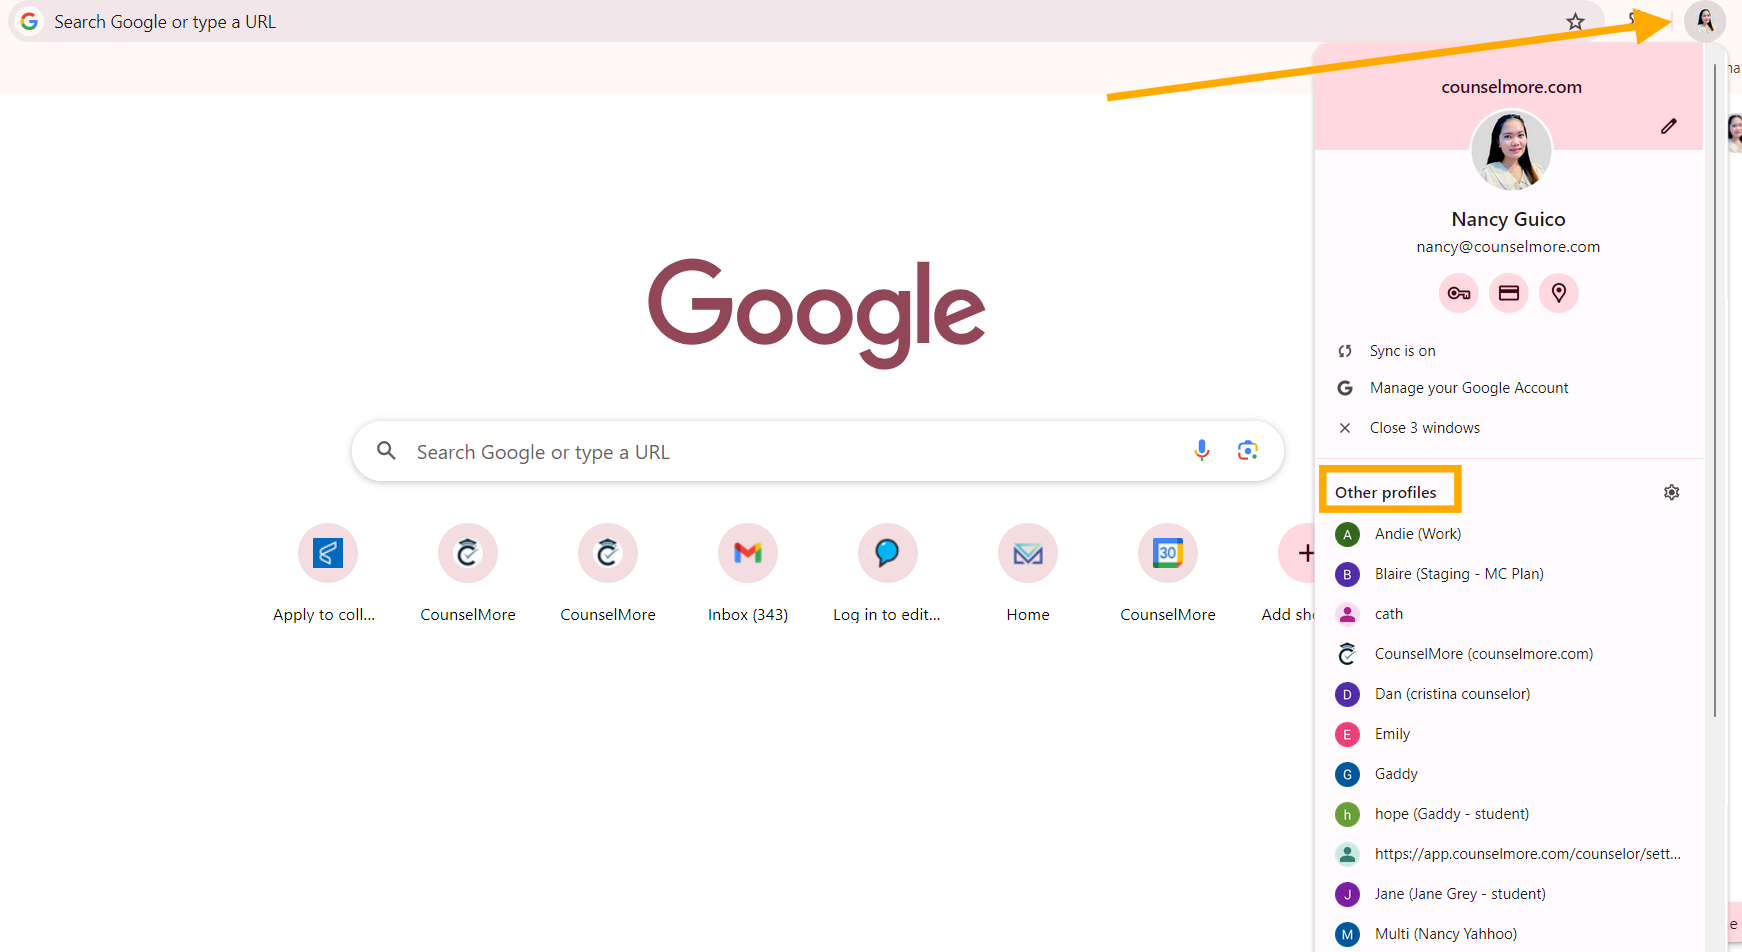The width and height of the screenshot is (1742, 952).
Task: Switch to the Andie (Work) profile
Action: [x=1509, y=534]
